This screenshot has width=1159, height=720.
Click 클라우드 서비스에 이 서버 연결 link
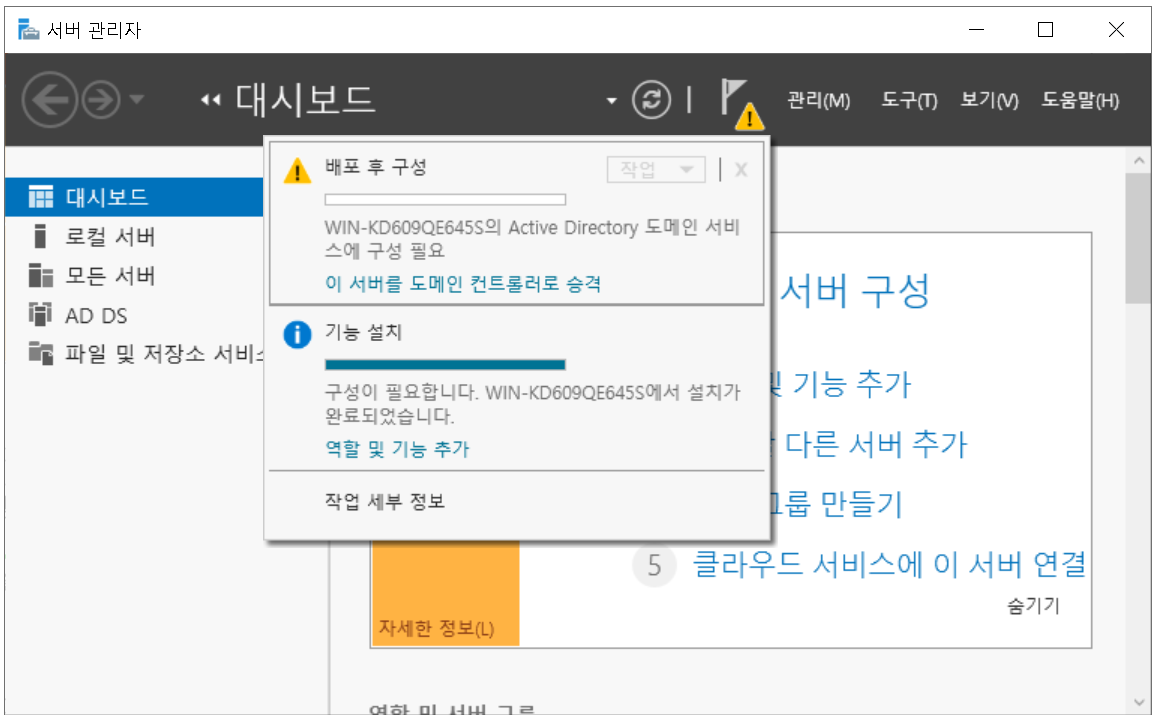click(888, 564)
